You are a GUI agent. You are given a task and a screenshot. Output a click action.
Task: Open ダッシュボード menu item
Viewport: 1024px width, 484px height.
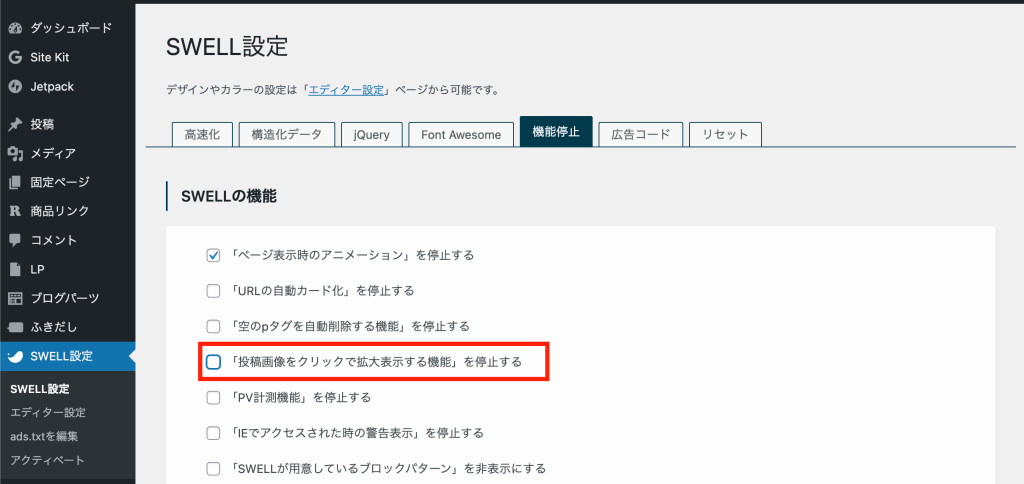click(x=68, y=29)
